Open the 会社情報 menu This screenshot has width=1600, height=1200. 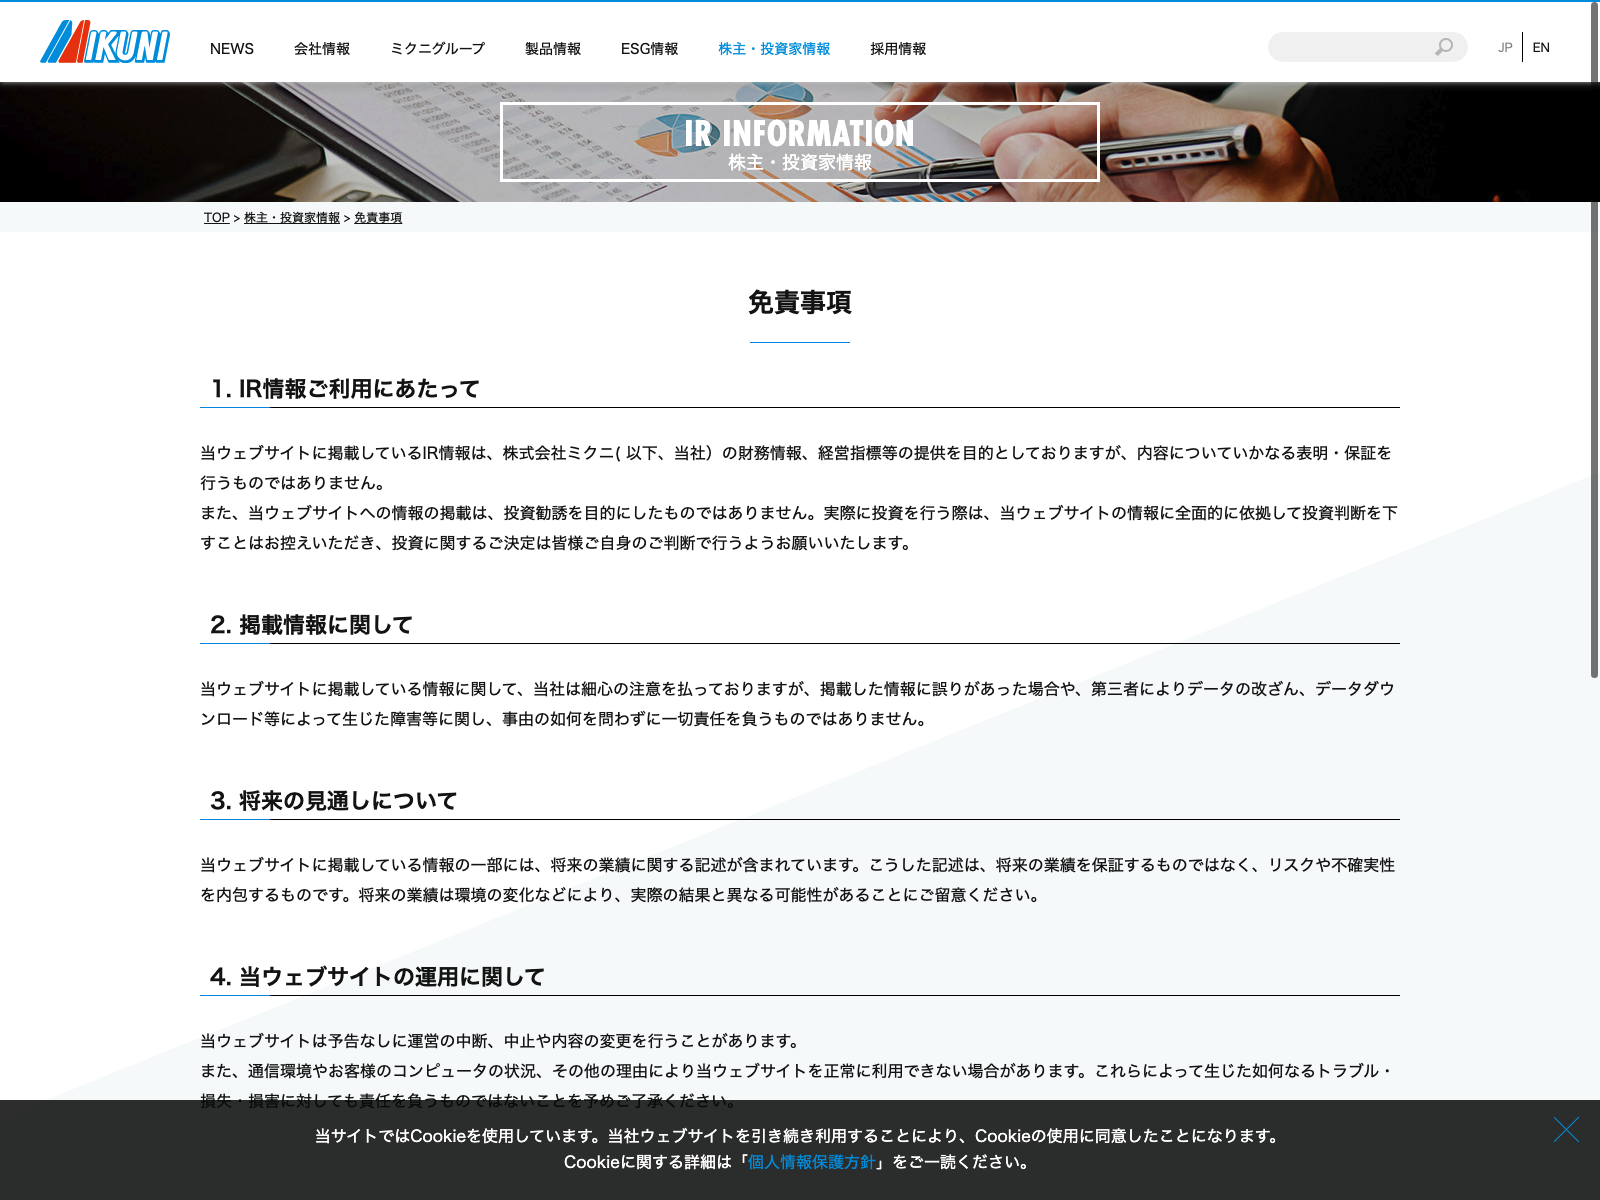tap(322, 49)
